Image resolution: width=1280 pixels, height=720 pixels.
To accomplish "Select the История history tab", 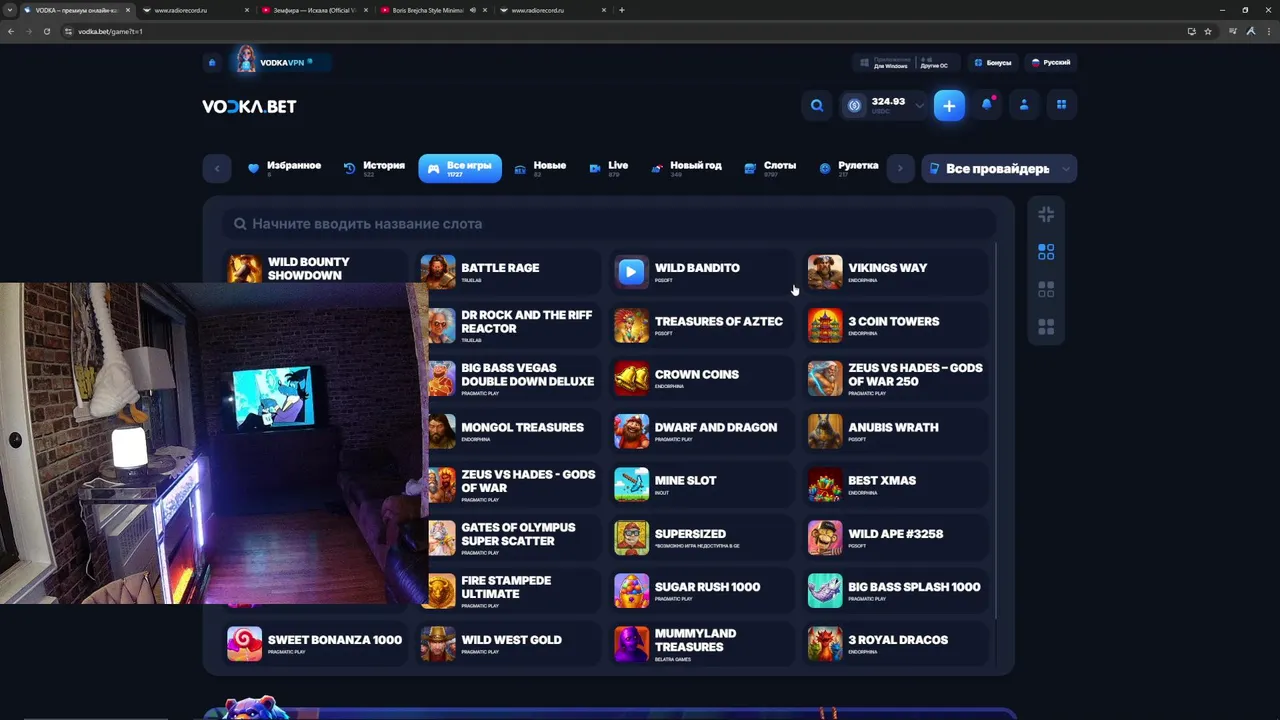I will [374, 168].
